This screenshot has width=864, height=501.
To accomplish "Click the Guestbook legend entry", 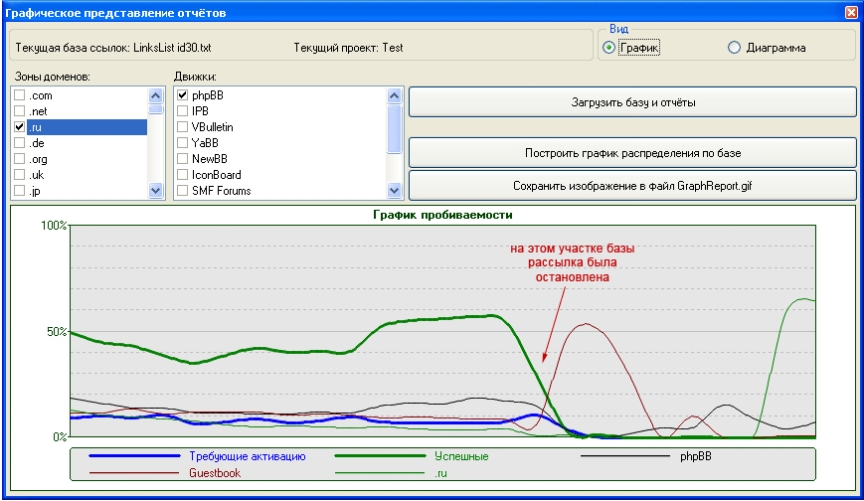I will (x=215, y=473).
